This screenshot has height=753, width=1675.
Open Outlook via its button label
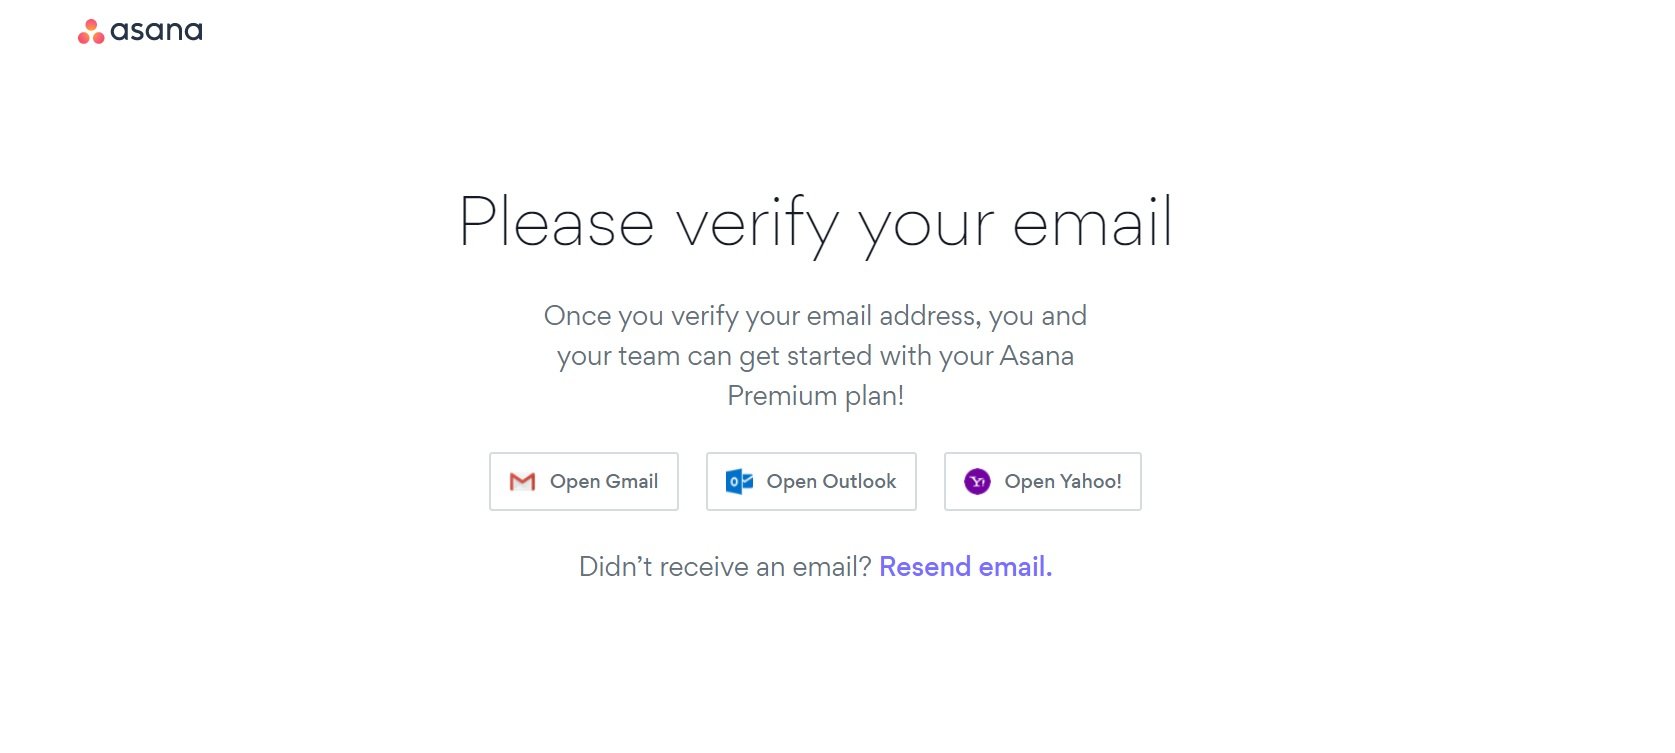point(831,482)
